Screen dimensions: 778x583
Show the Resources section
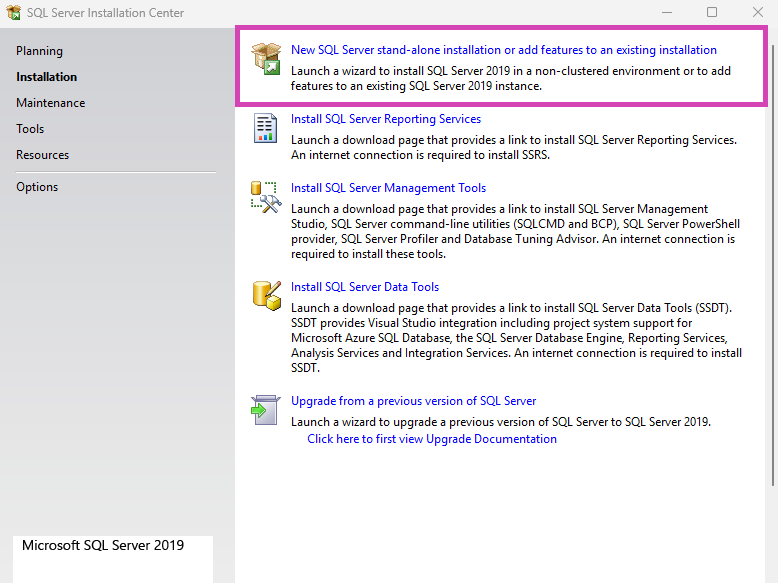pos(42,155)
